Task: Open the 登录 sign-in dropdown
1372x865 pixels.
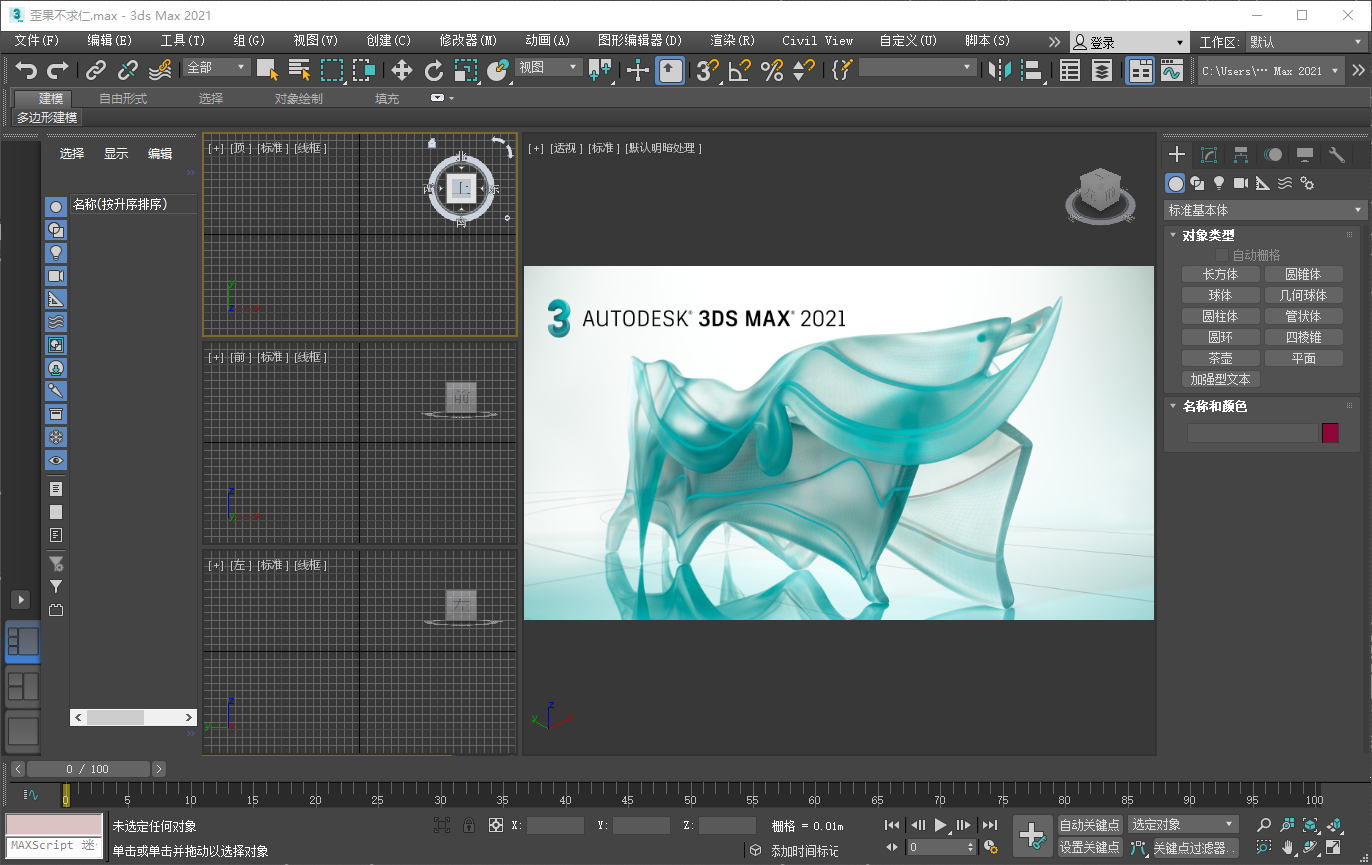Action: click(1128, 42)
